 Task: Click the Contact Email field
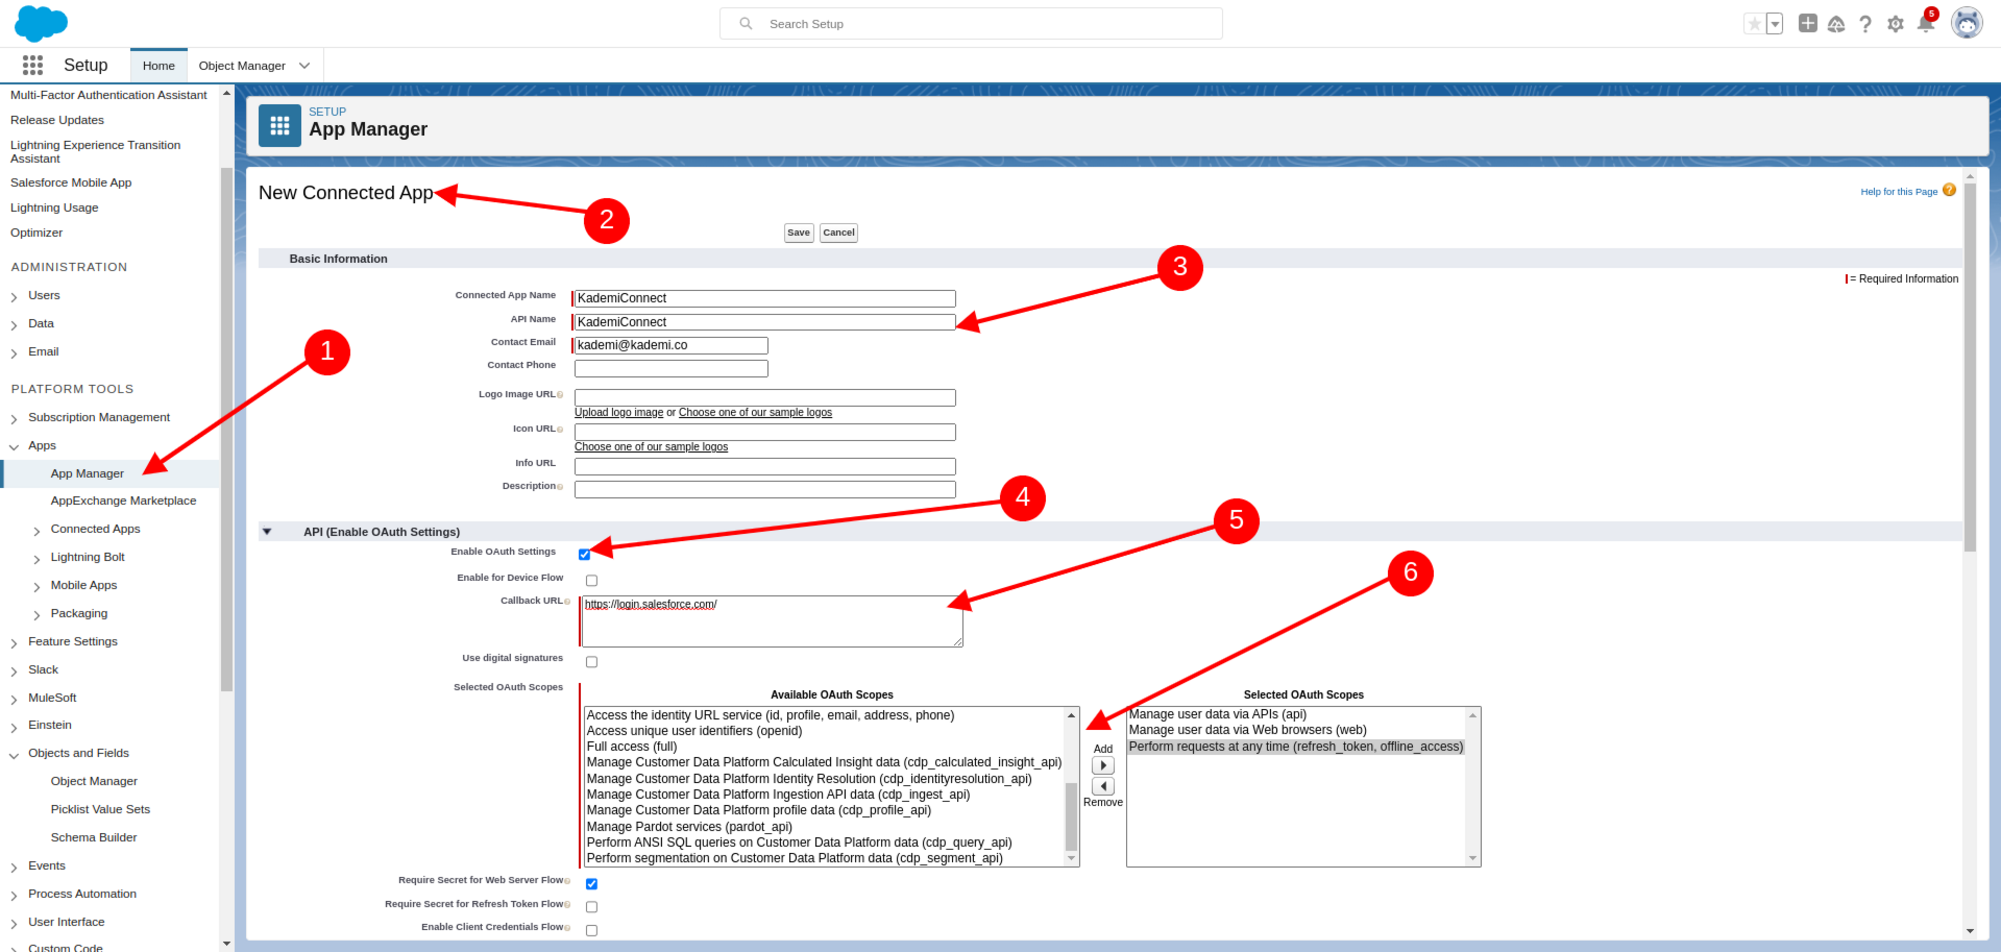(671, 345)
